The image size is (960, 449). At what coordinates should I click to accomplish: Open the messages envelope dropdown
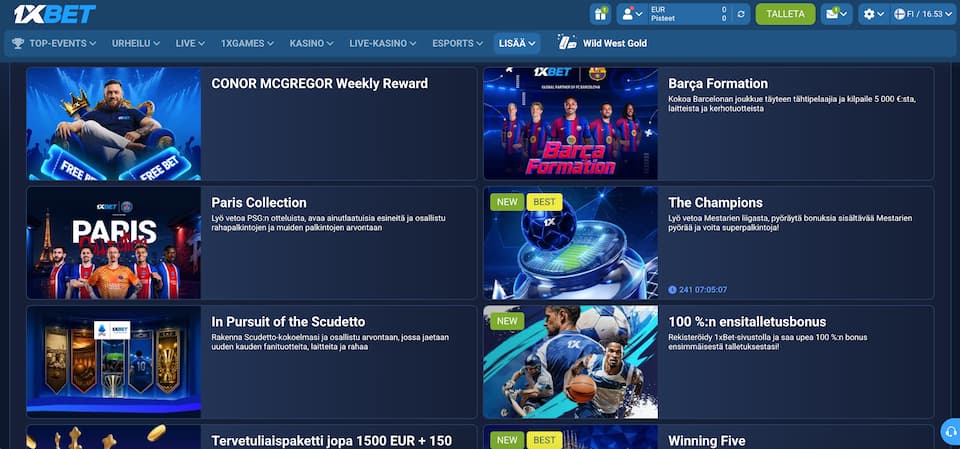836,14
